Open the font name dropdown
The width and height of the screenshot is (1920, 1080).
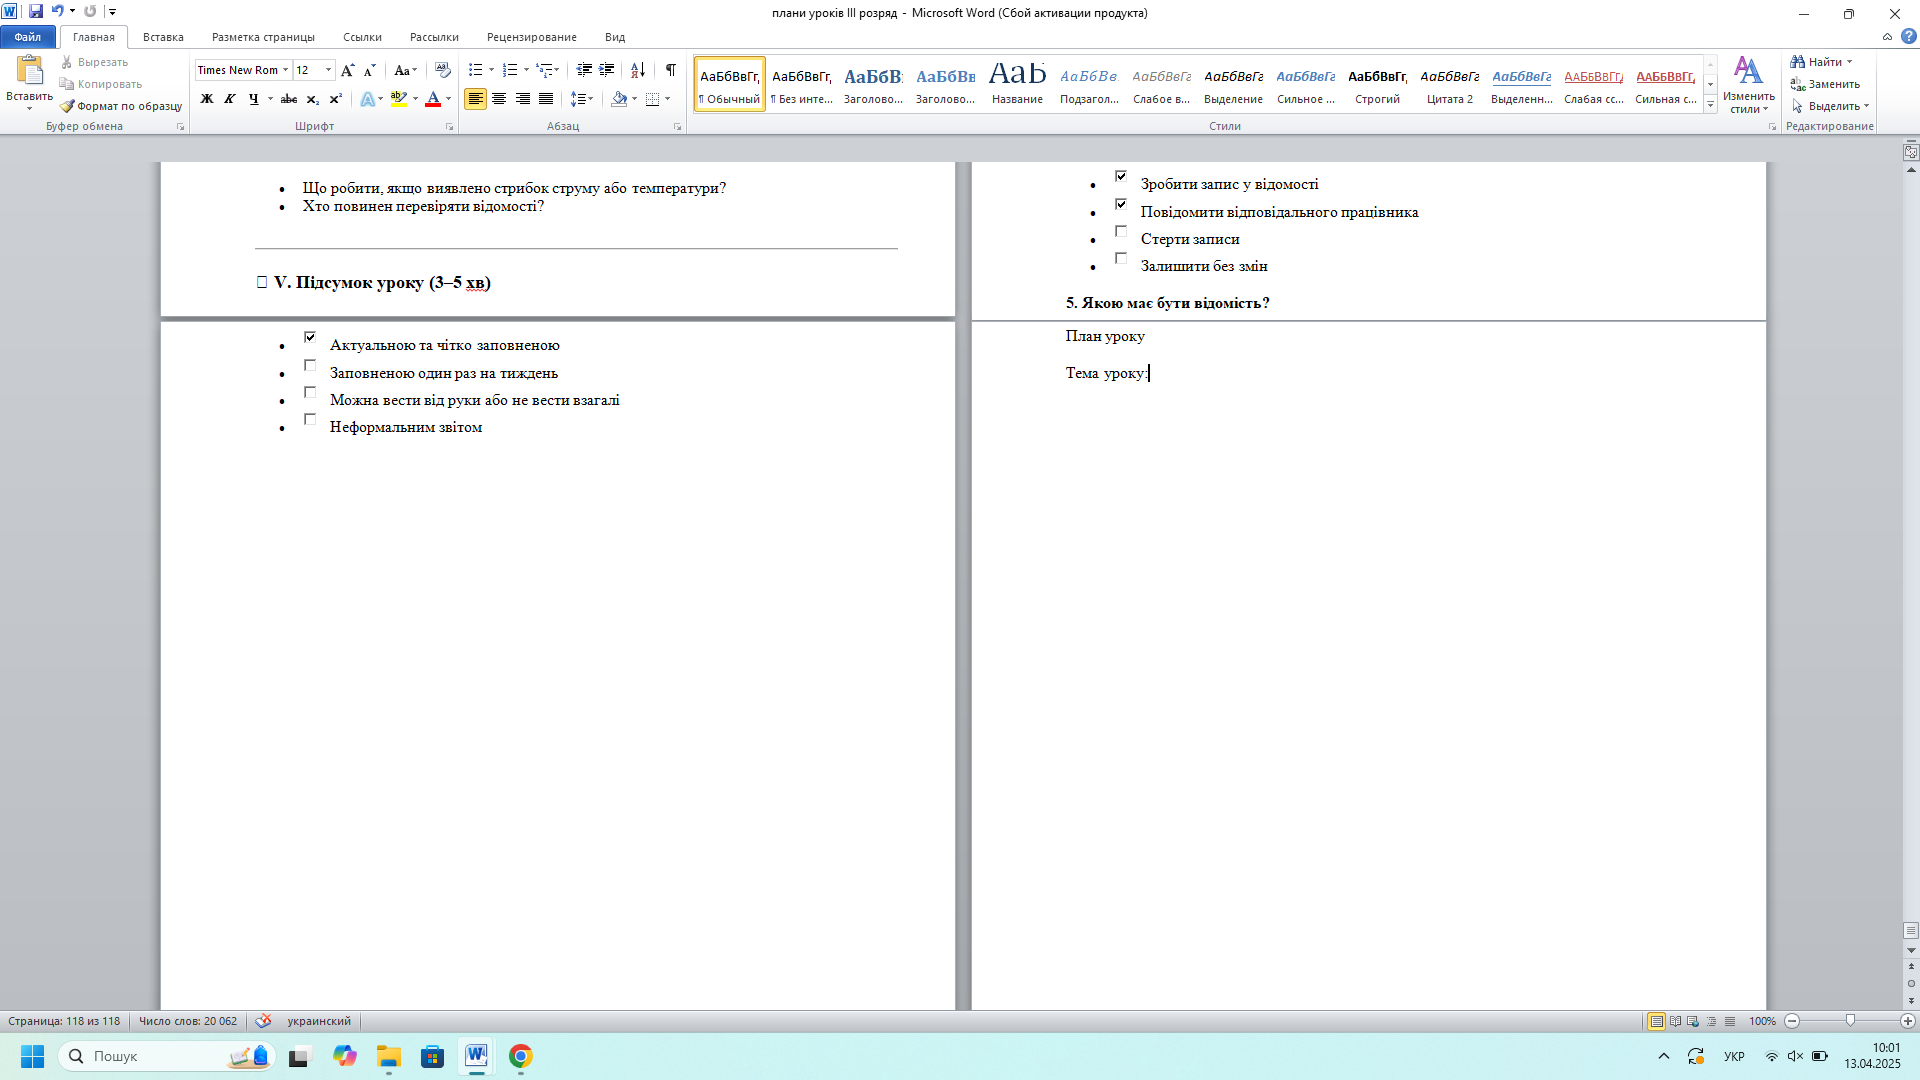tap(285, 70)
